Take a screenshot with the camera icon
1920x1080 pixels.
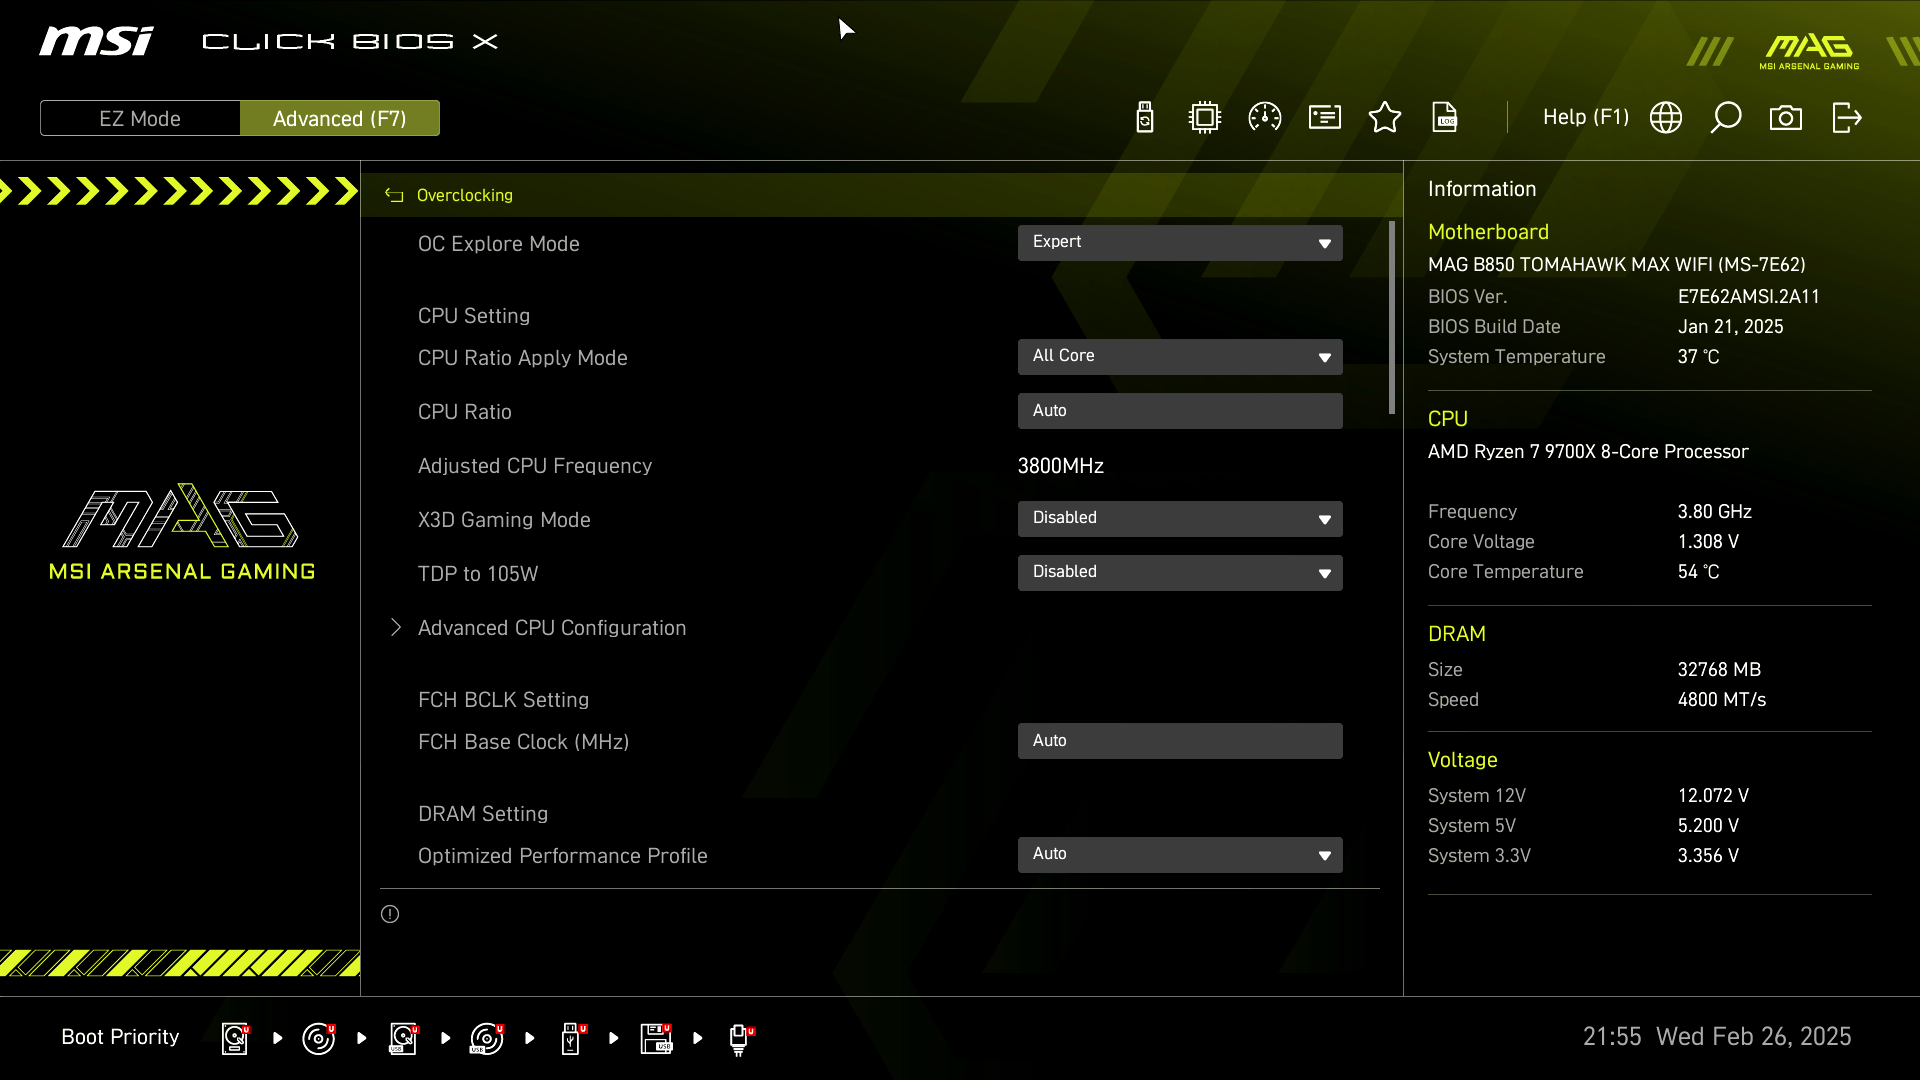tap(1786, 118)
